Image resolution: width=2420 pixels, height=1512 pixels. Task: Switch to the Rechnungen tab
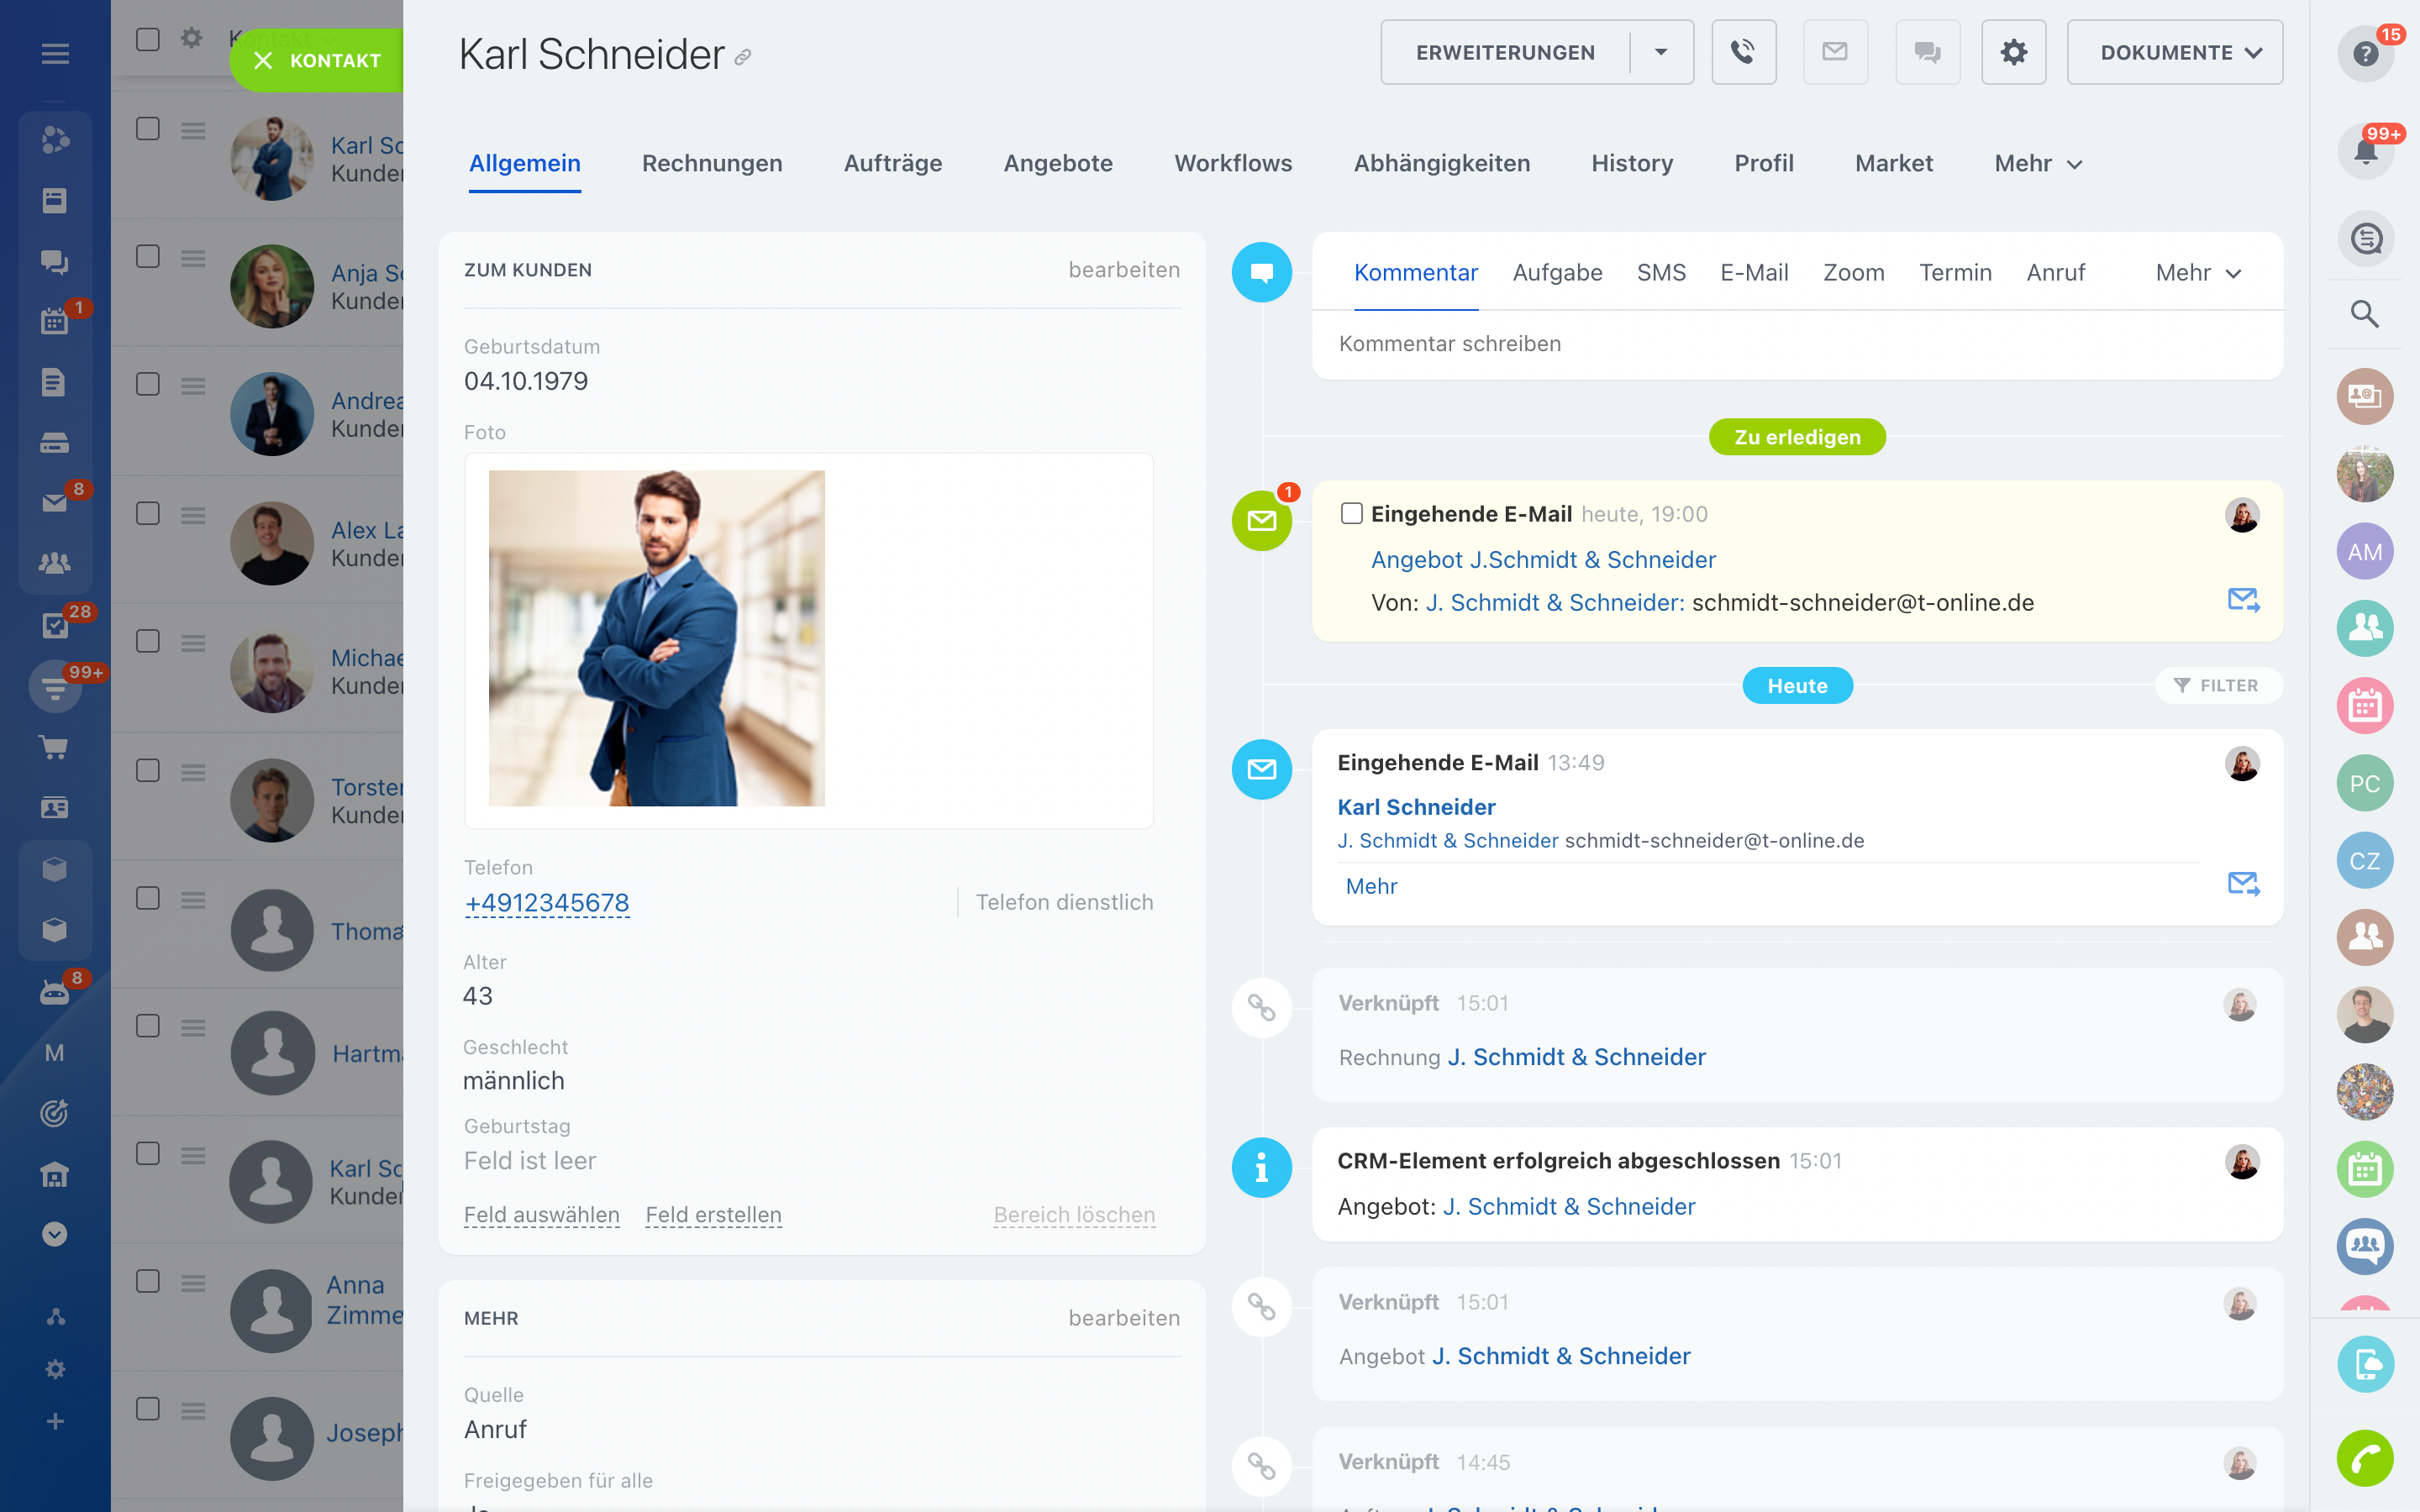pos(712,163)
